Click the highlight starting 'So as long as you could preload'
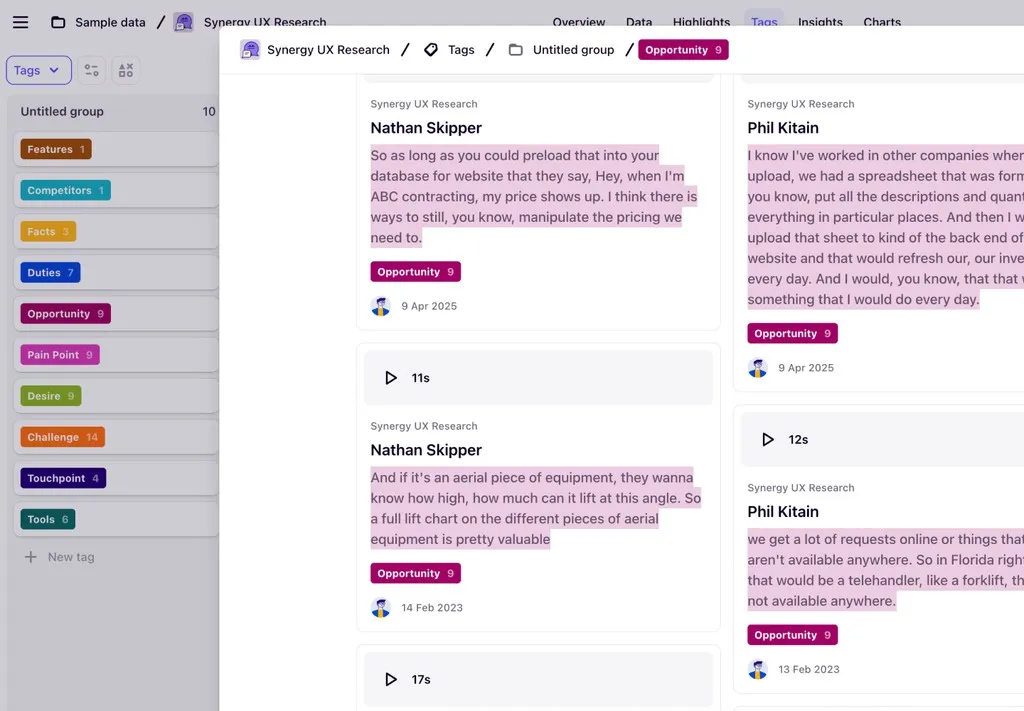This screenshot has height=711, width=1024. point(534,196)
